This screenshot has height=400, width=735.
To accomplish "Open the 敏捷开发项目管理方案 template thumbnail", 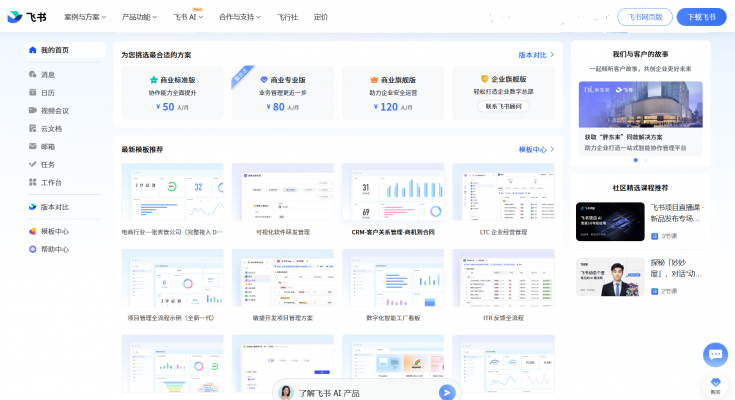I will (x=283, y=278).
